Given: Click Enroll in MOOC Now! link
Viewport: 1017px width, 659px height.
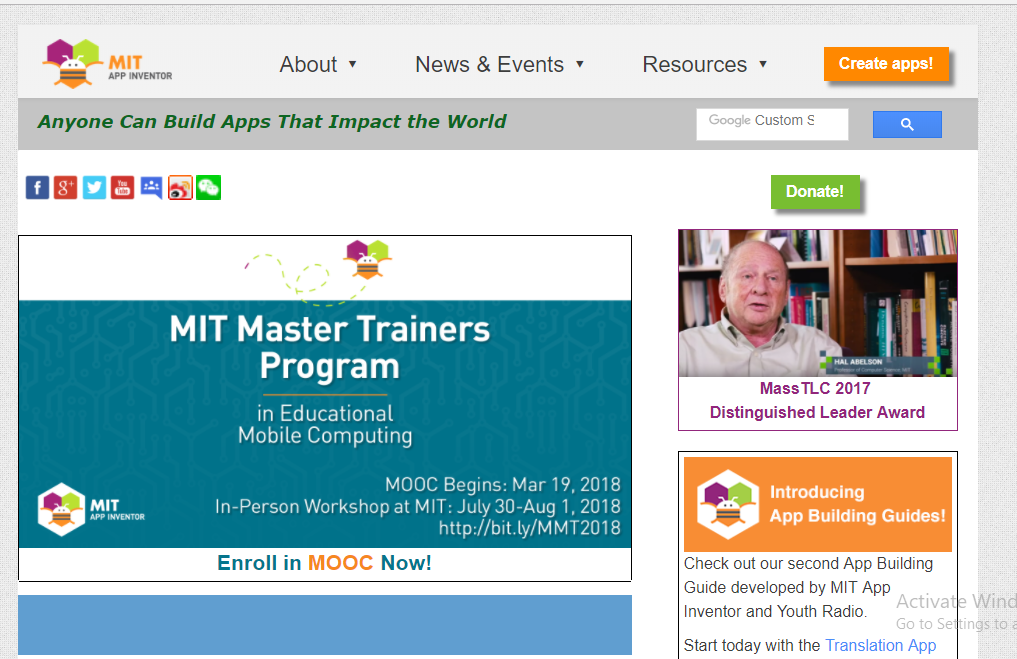Looking at the screenshot, I should pyautogui.click(x=324, y=563).
